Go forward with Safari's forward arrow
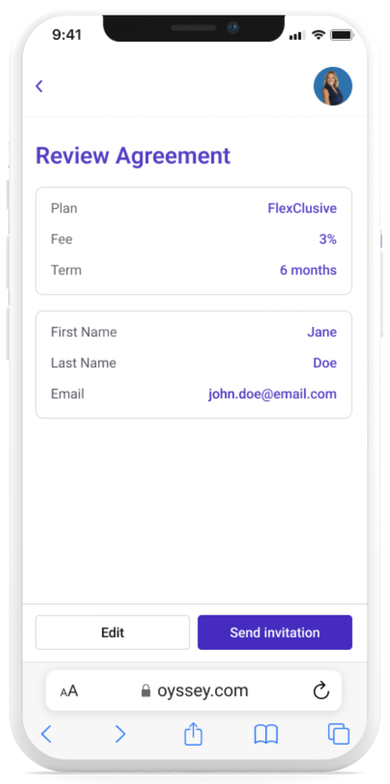390x784 pixels. pyautogui.click(x=120, y=734)
